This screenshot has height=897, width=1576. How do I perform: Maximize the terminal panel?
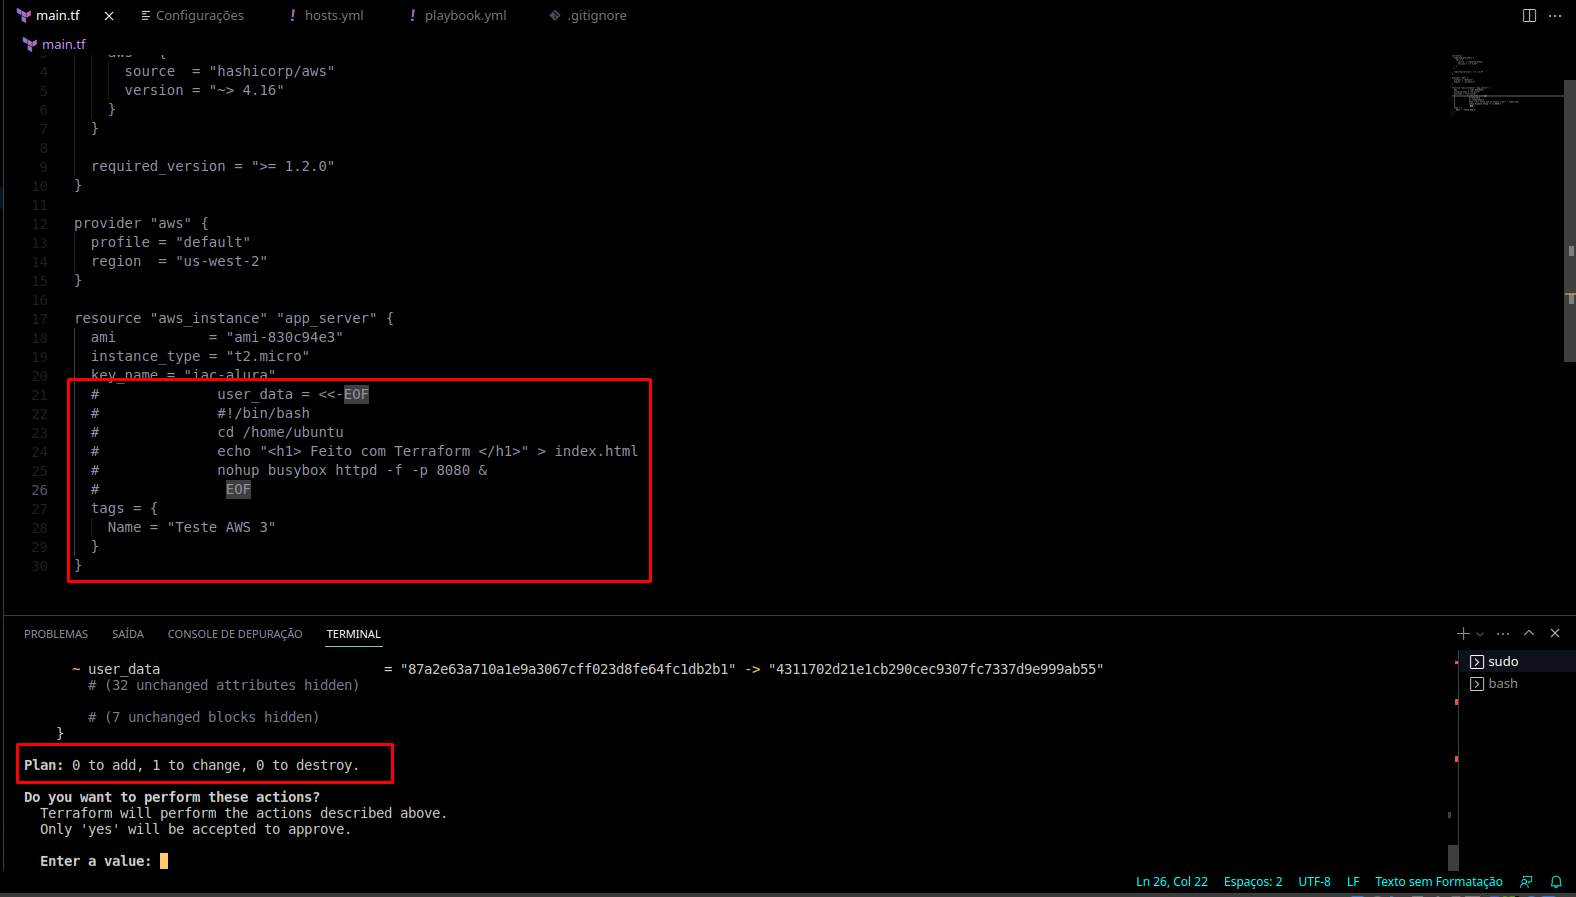[x=1529, y=633]
